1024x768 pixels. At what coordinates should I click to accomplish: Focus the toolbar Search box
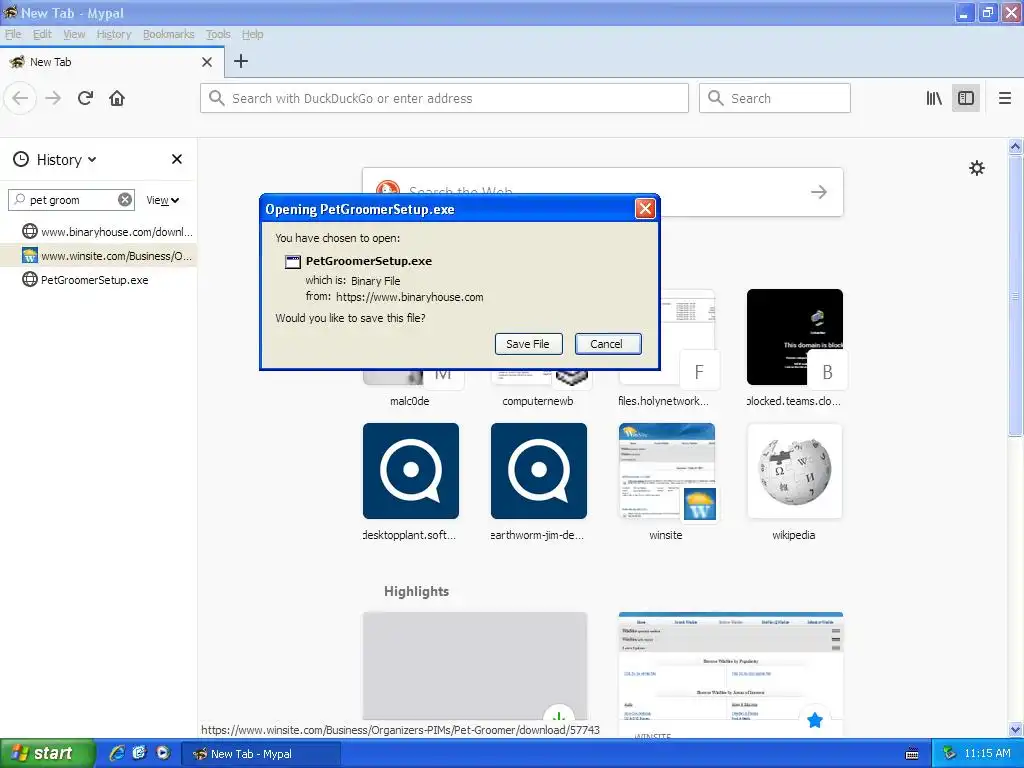(x=775, y=99)
